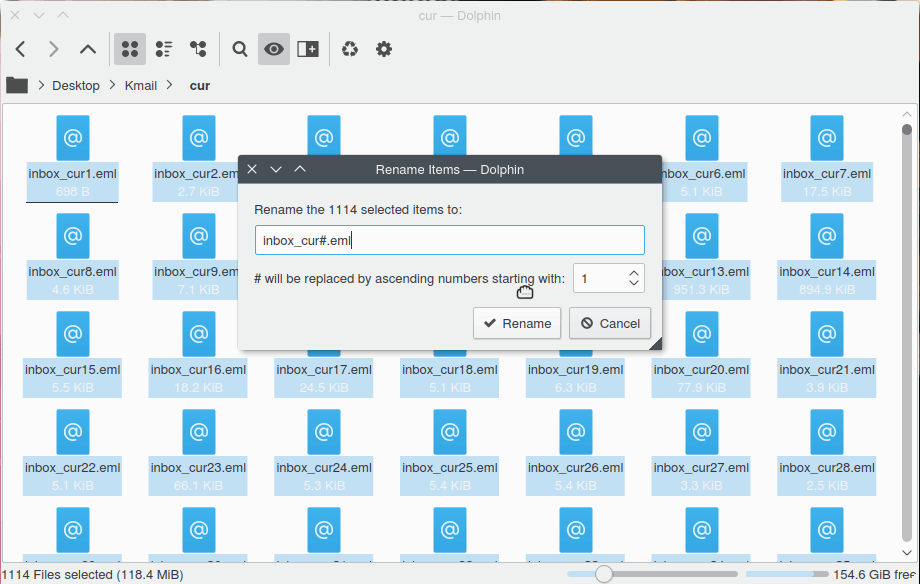Open the file search bar
The image size is (920, 584).
tap(240, 48)
